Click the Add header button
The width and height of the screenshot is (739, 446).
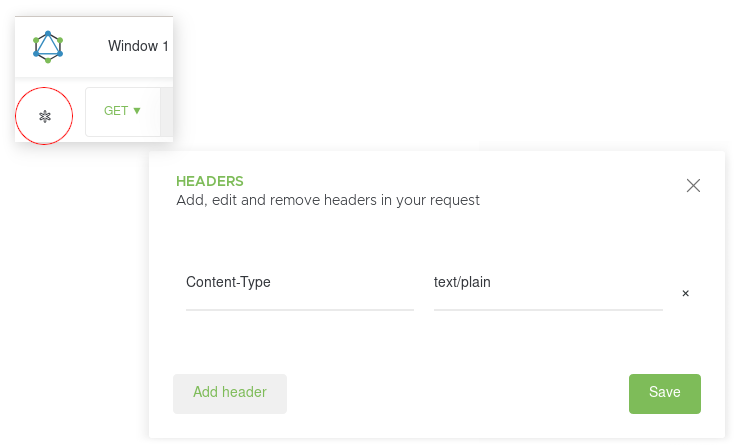[230, 394]
